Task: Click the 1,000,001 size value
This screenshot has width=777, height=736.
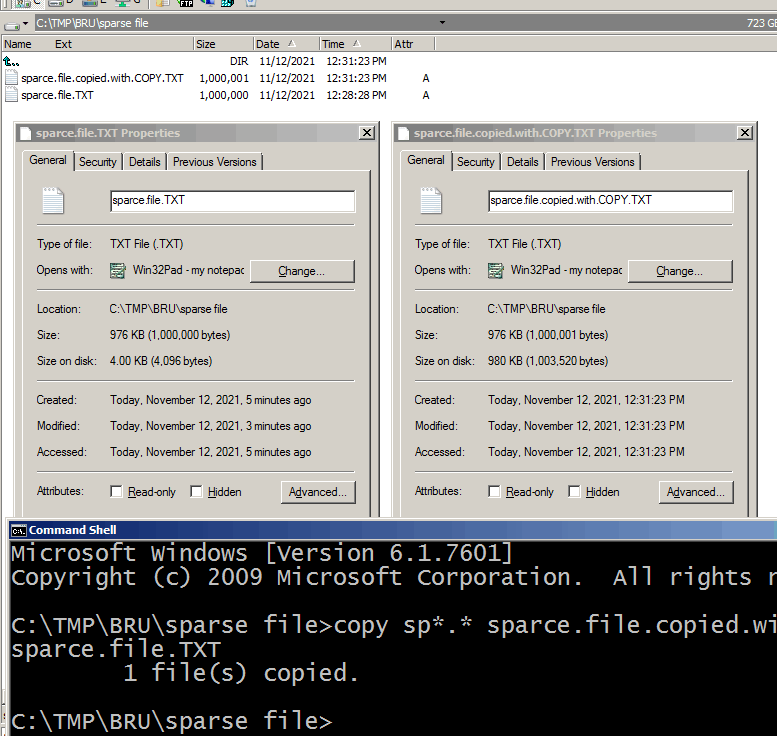Action: coord(223,78)
